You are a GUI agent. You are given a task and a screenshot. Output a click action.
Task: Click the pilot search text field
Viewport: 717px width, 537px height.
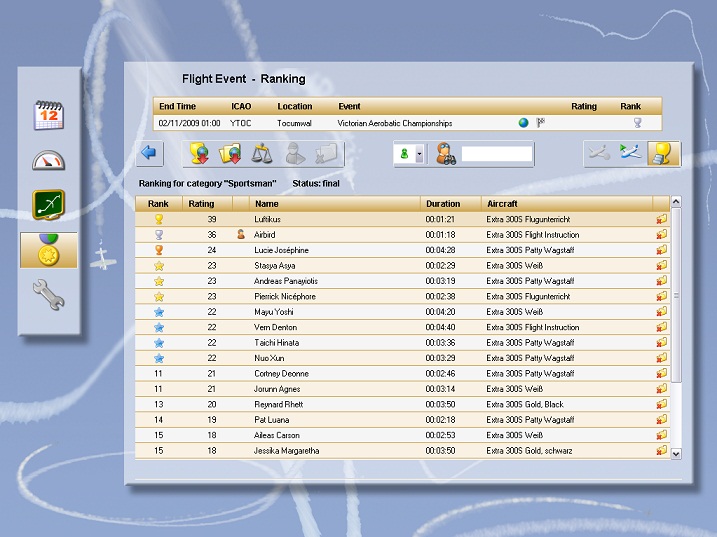pyautogui.click(x=496, y=154)
